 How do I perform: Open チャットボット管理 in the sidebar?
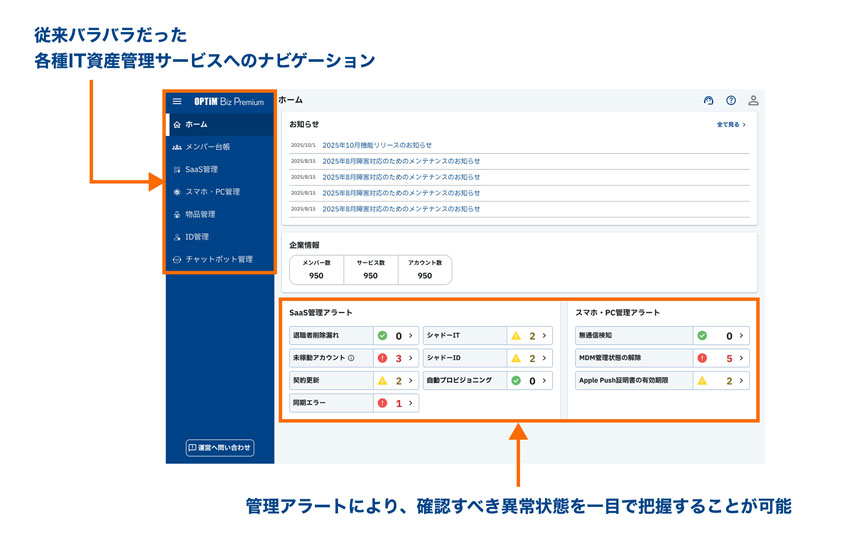click(x=220, y=259)
